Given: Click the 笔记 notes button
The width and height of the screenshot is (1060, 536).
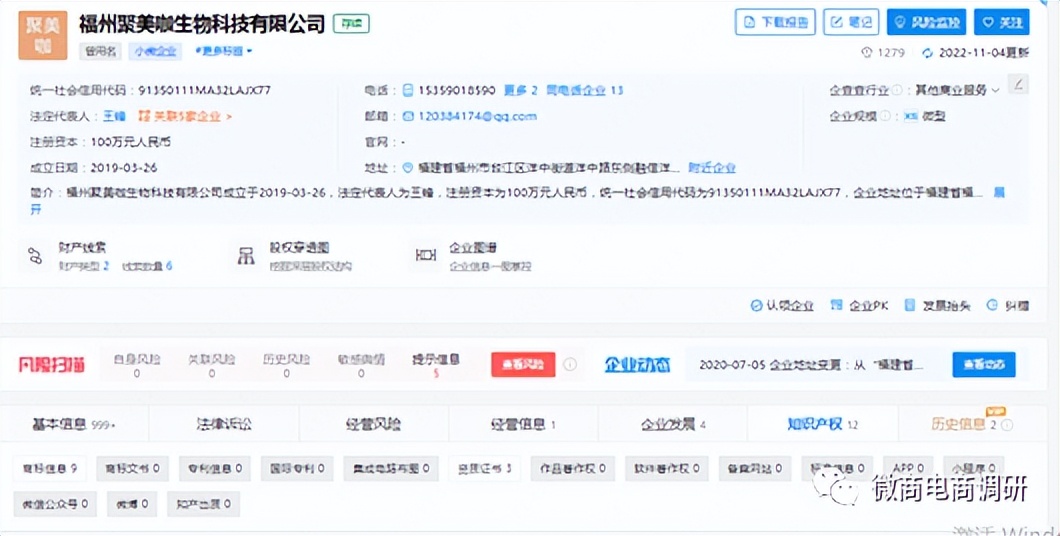Looking at the screenshot, I should pos(851,22).
